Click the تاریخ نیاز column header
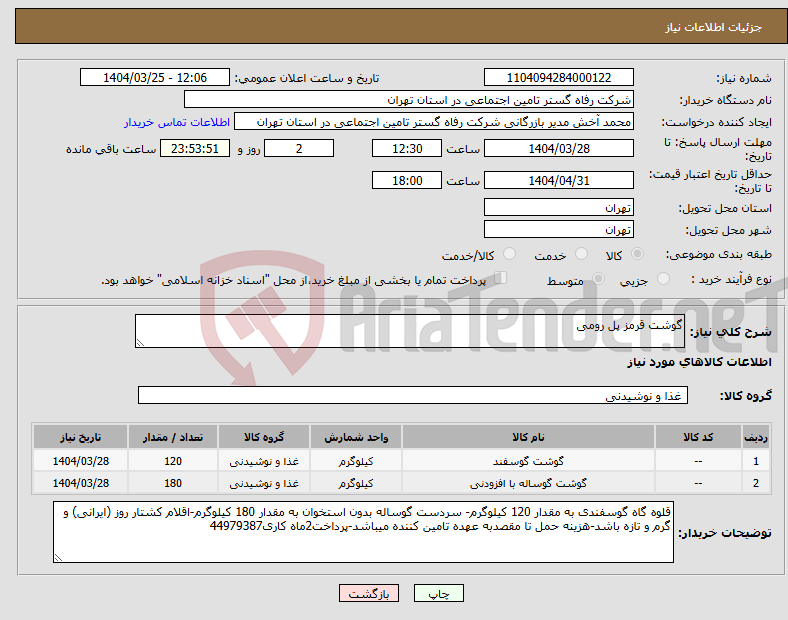 (80, 437)
